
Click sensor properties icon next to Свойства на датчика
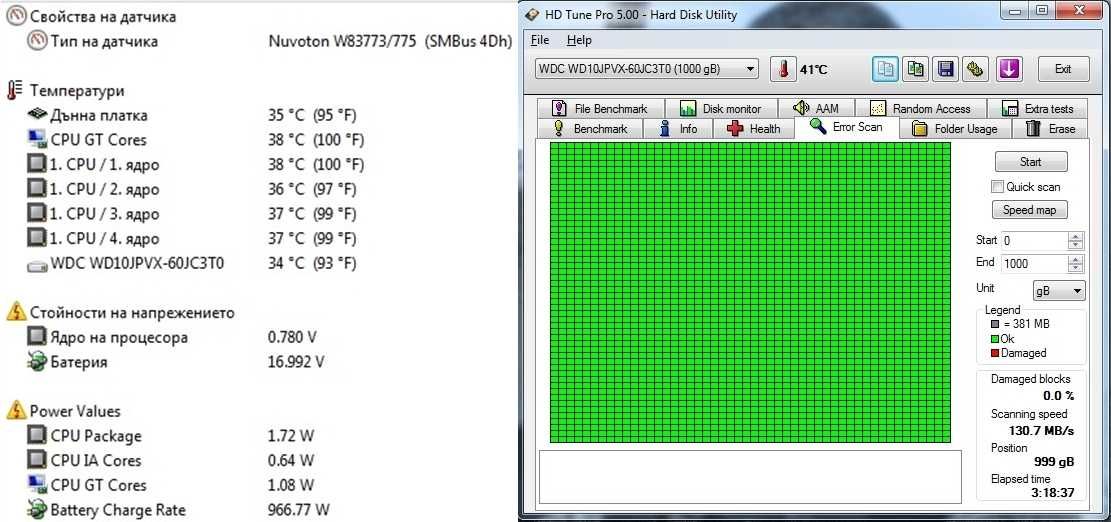tap(17, 16)
